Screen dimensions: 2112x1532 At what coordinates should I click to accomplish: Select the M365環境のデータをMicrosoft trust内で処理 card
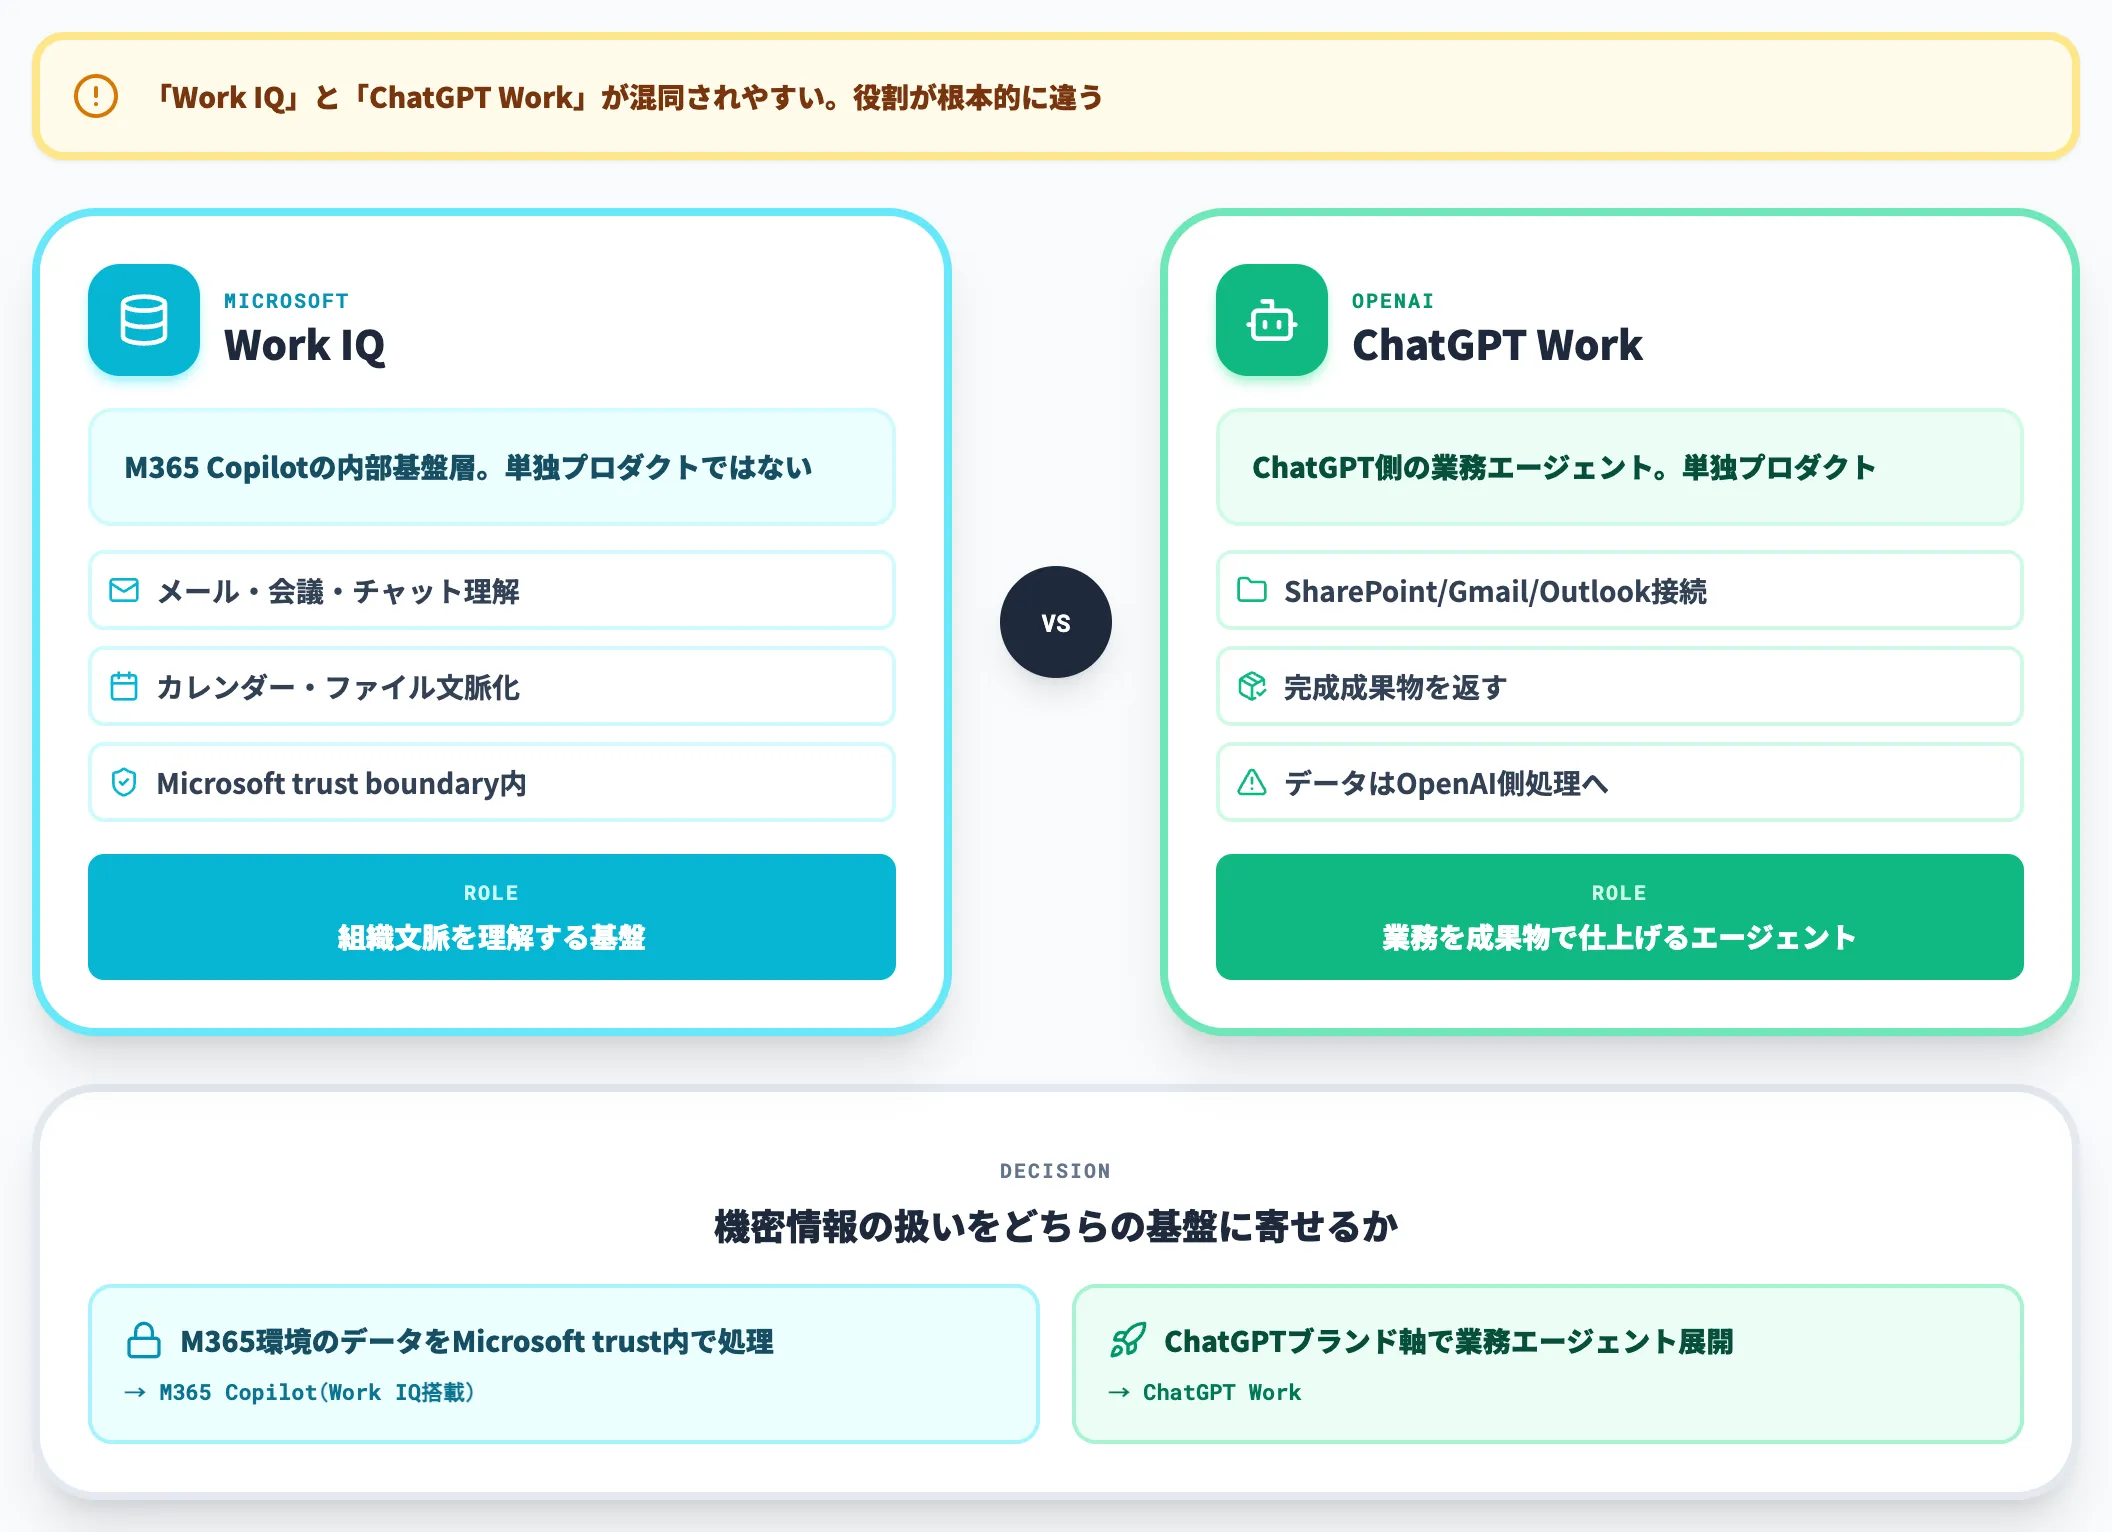564,1364
